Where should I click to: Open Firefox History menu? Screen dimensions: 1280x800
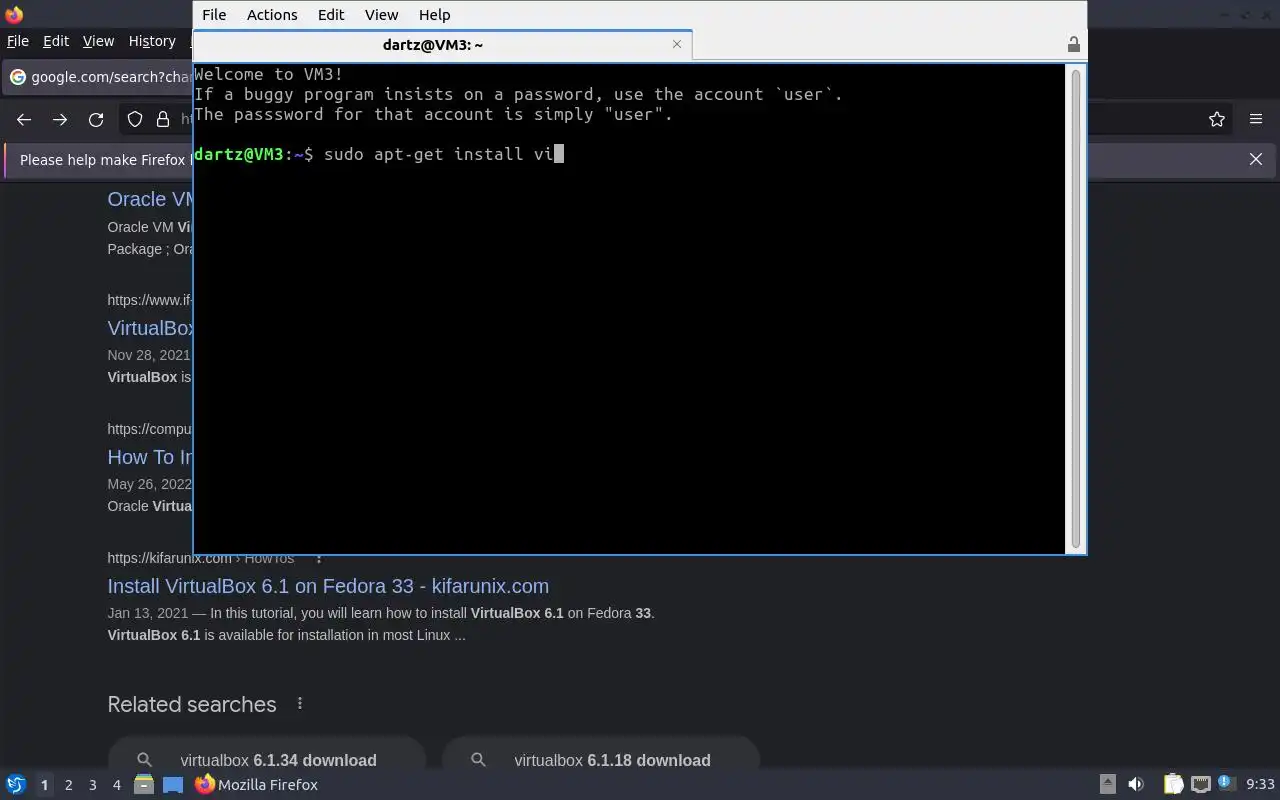click(x=152, y=41)
